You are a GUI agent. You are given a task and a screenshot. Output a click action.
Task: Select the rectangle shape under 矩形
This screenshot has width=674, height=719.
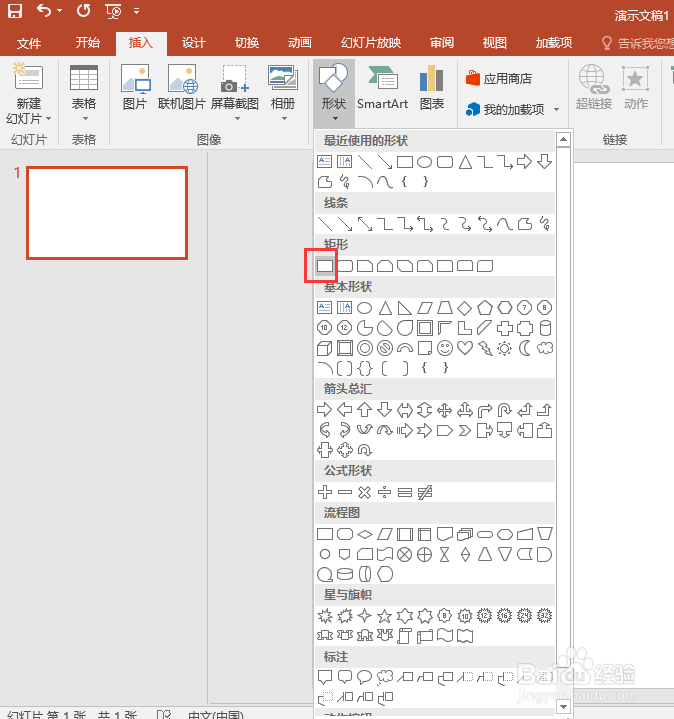[325, 266]
